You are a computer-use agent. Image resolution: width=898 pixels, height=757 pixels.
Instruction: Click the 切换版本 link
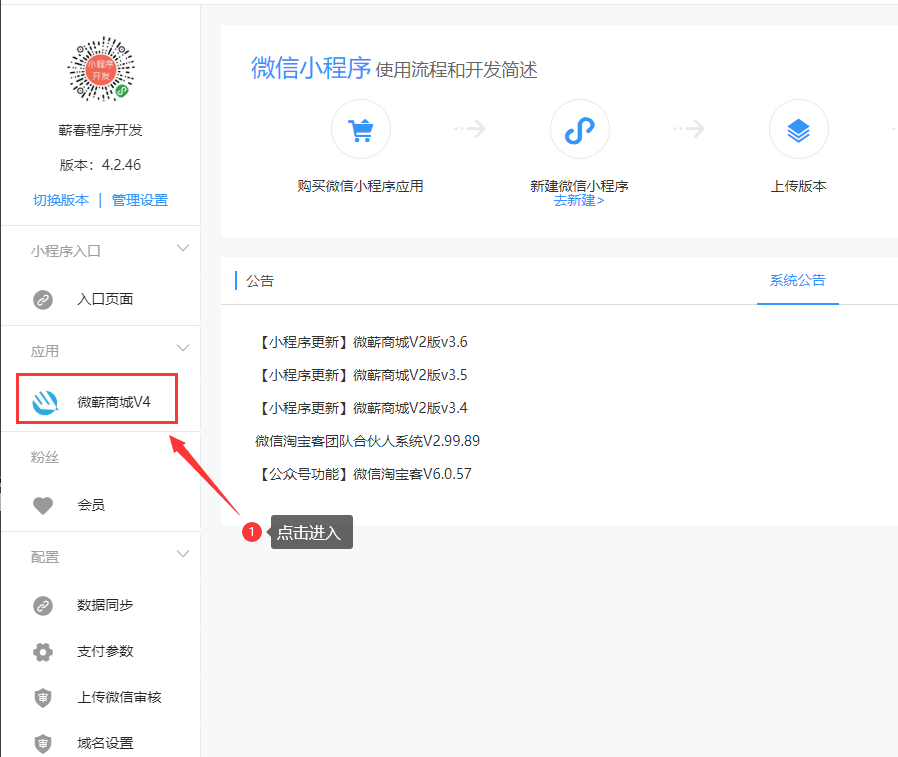coord(61,200)
